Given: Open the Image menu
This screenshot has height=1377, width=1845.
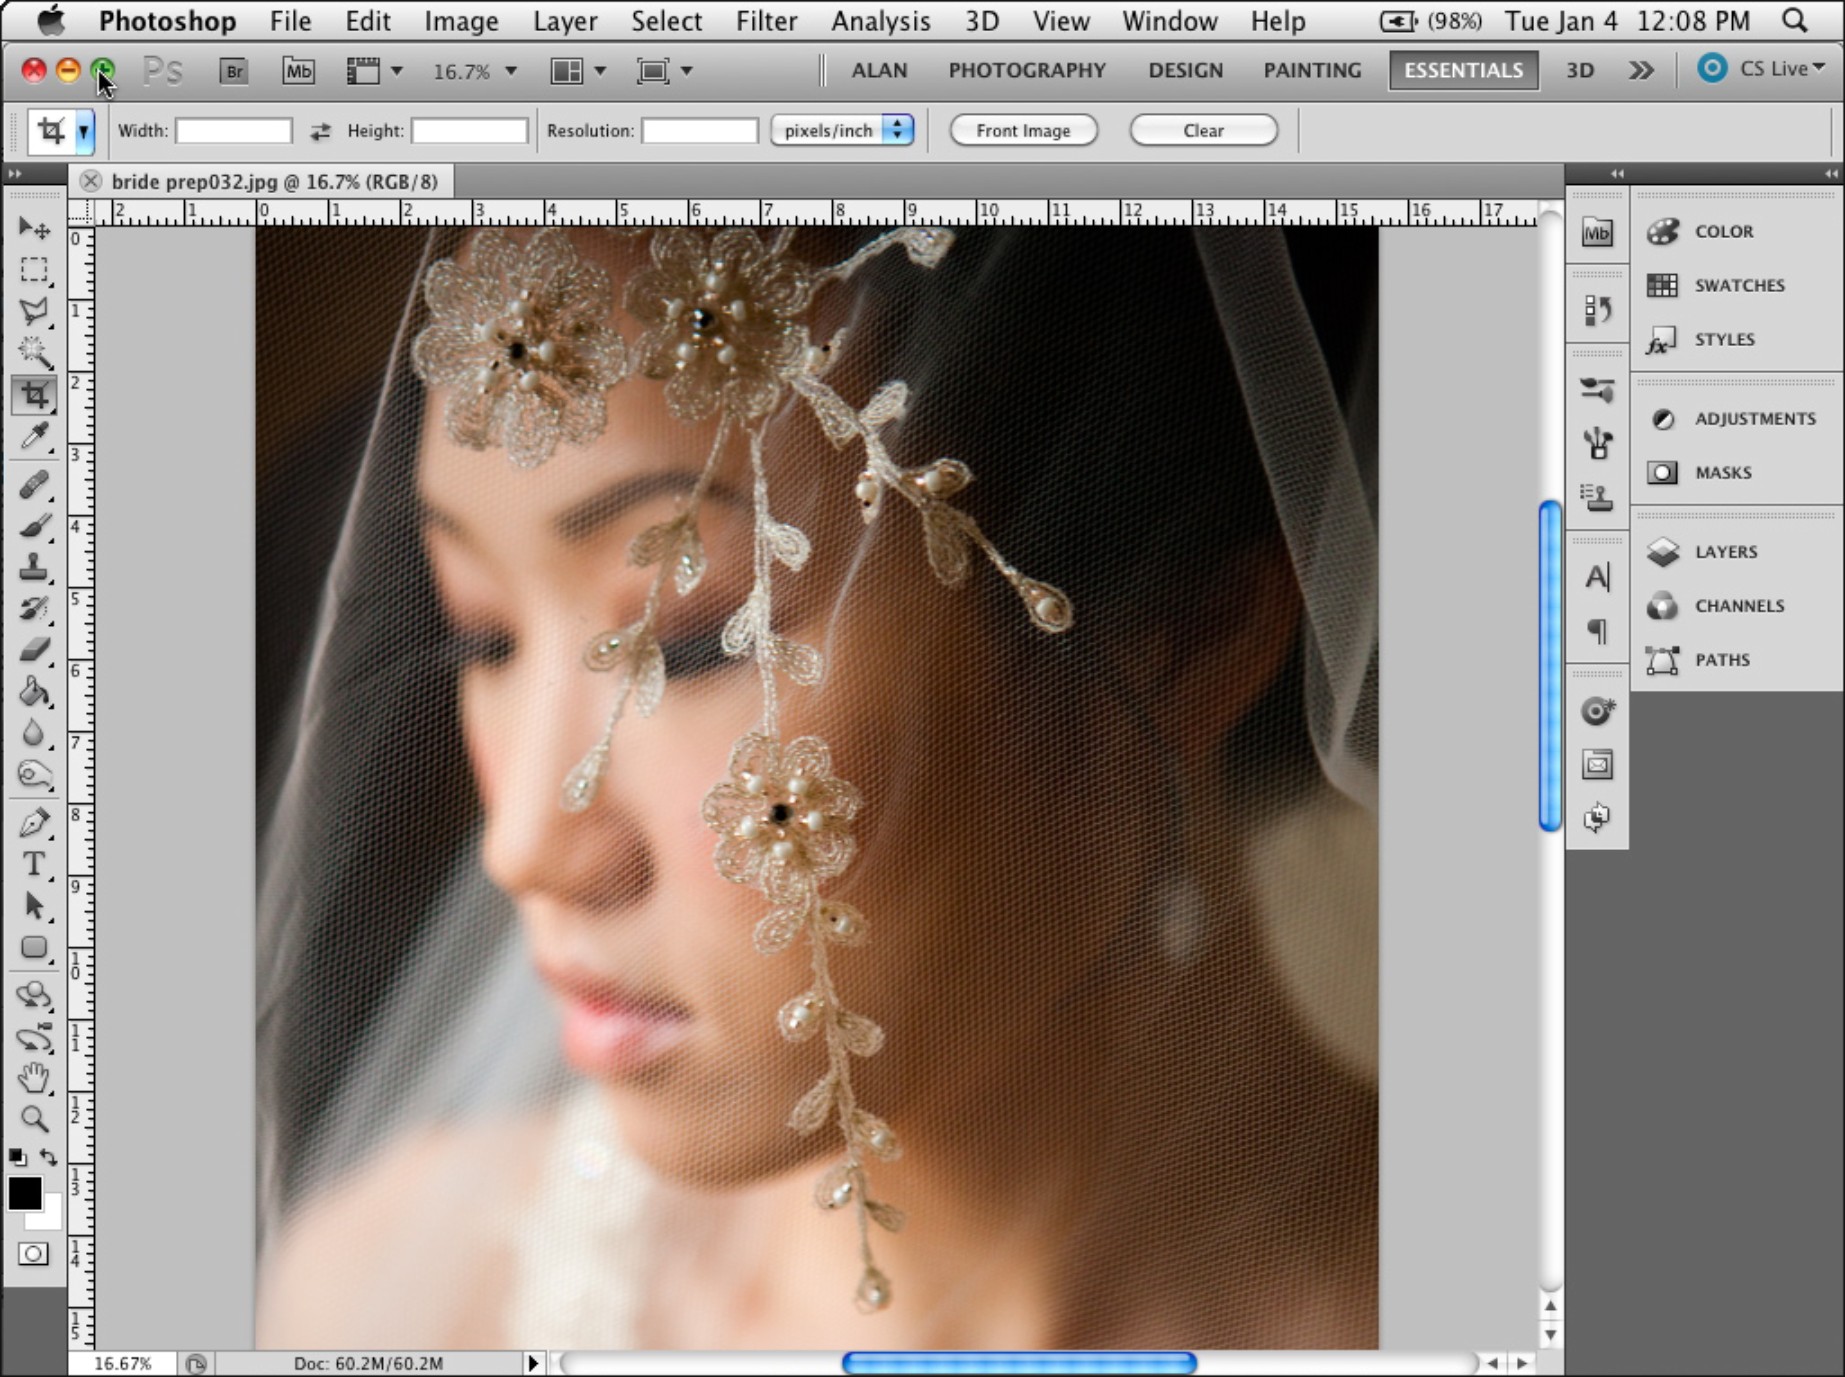Looking at the screenshot, I should click(x=461, y=21).
